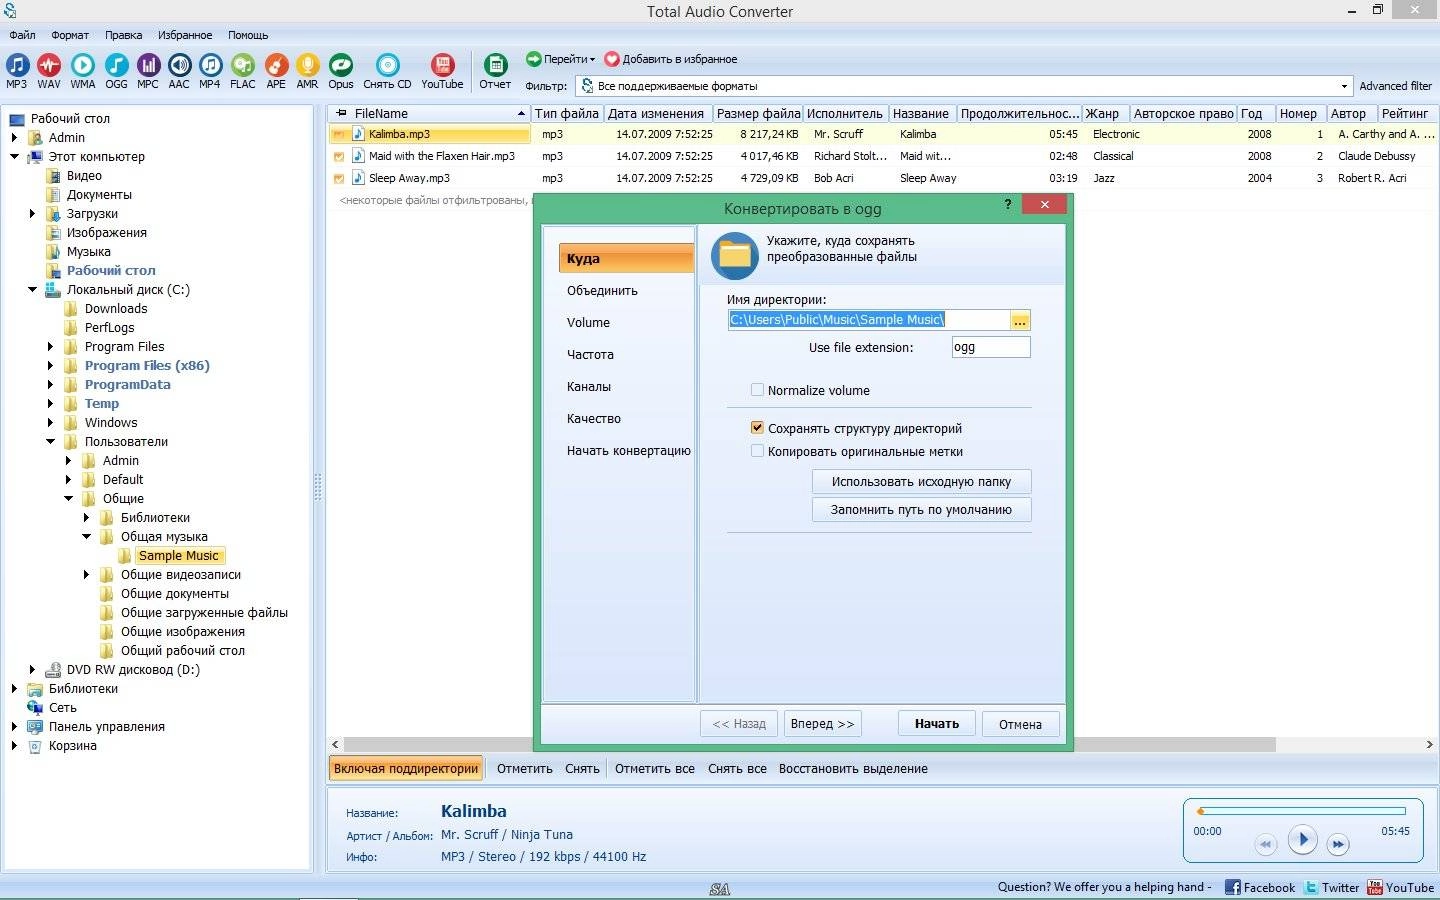
Task: Select MPC output format icon
Action: (x=148, y=71)
